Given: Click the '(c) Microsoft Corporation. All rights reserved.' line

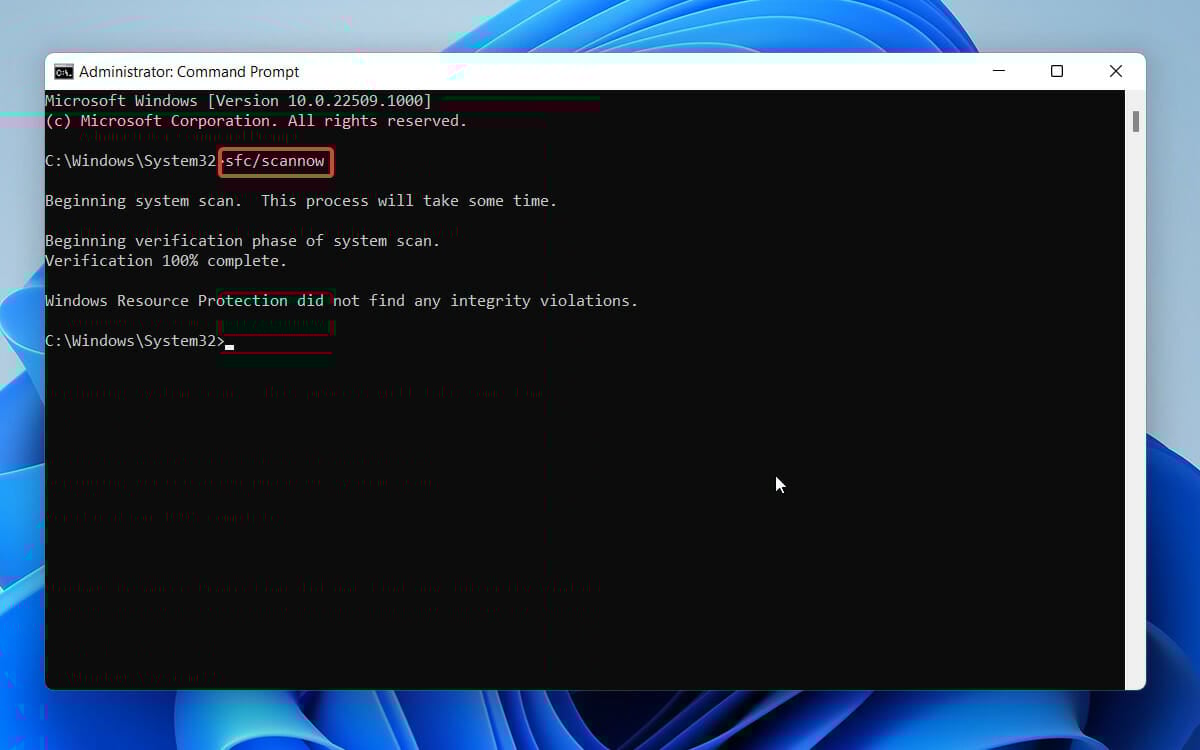Looking at the screenshot, I should [256, 121].
